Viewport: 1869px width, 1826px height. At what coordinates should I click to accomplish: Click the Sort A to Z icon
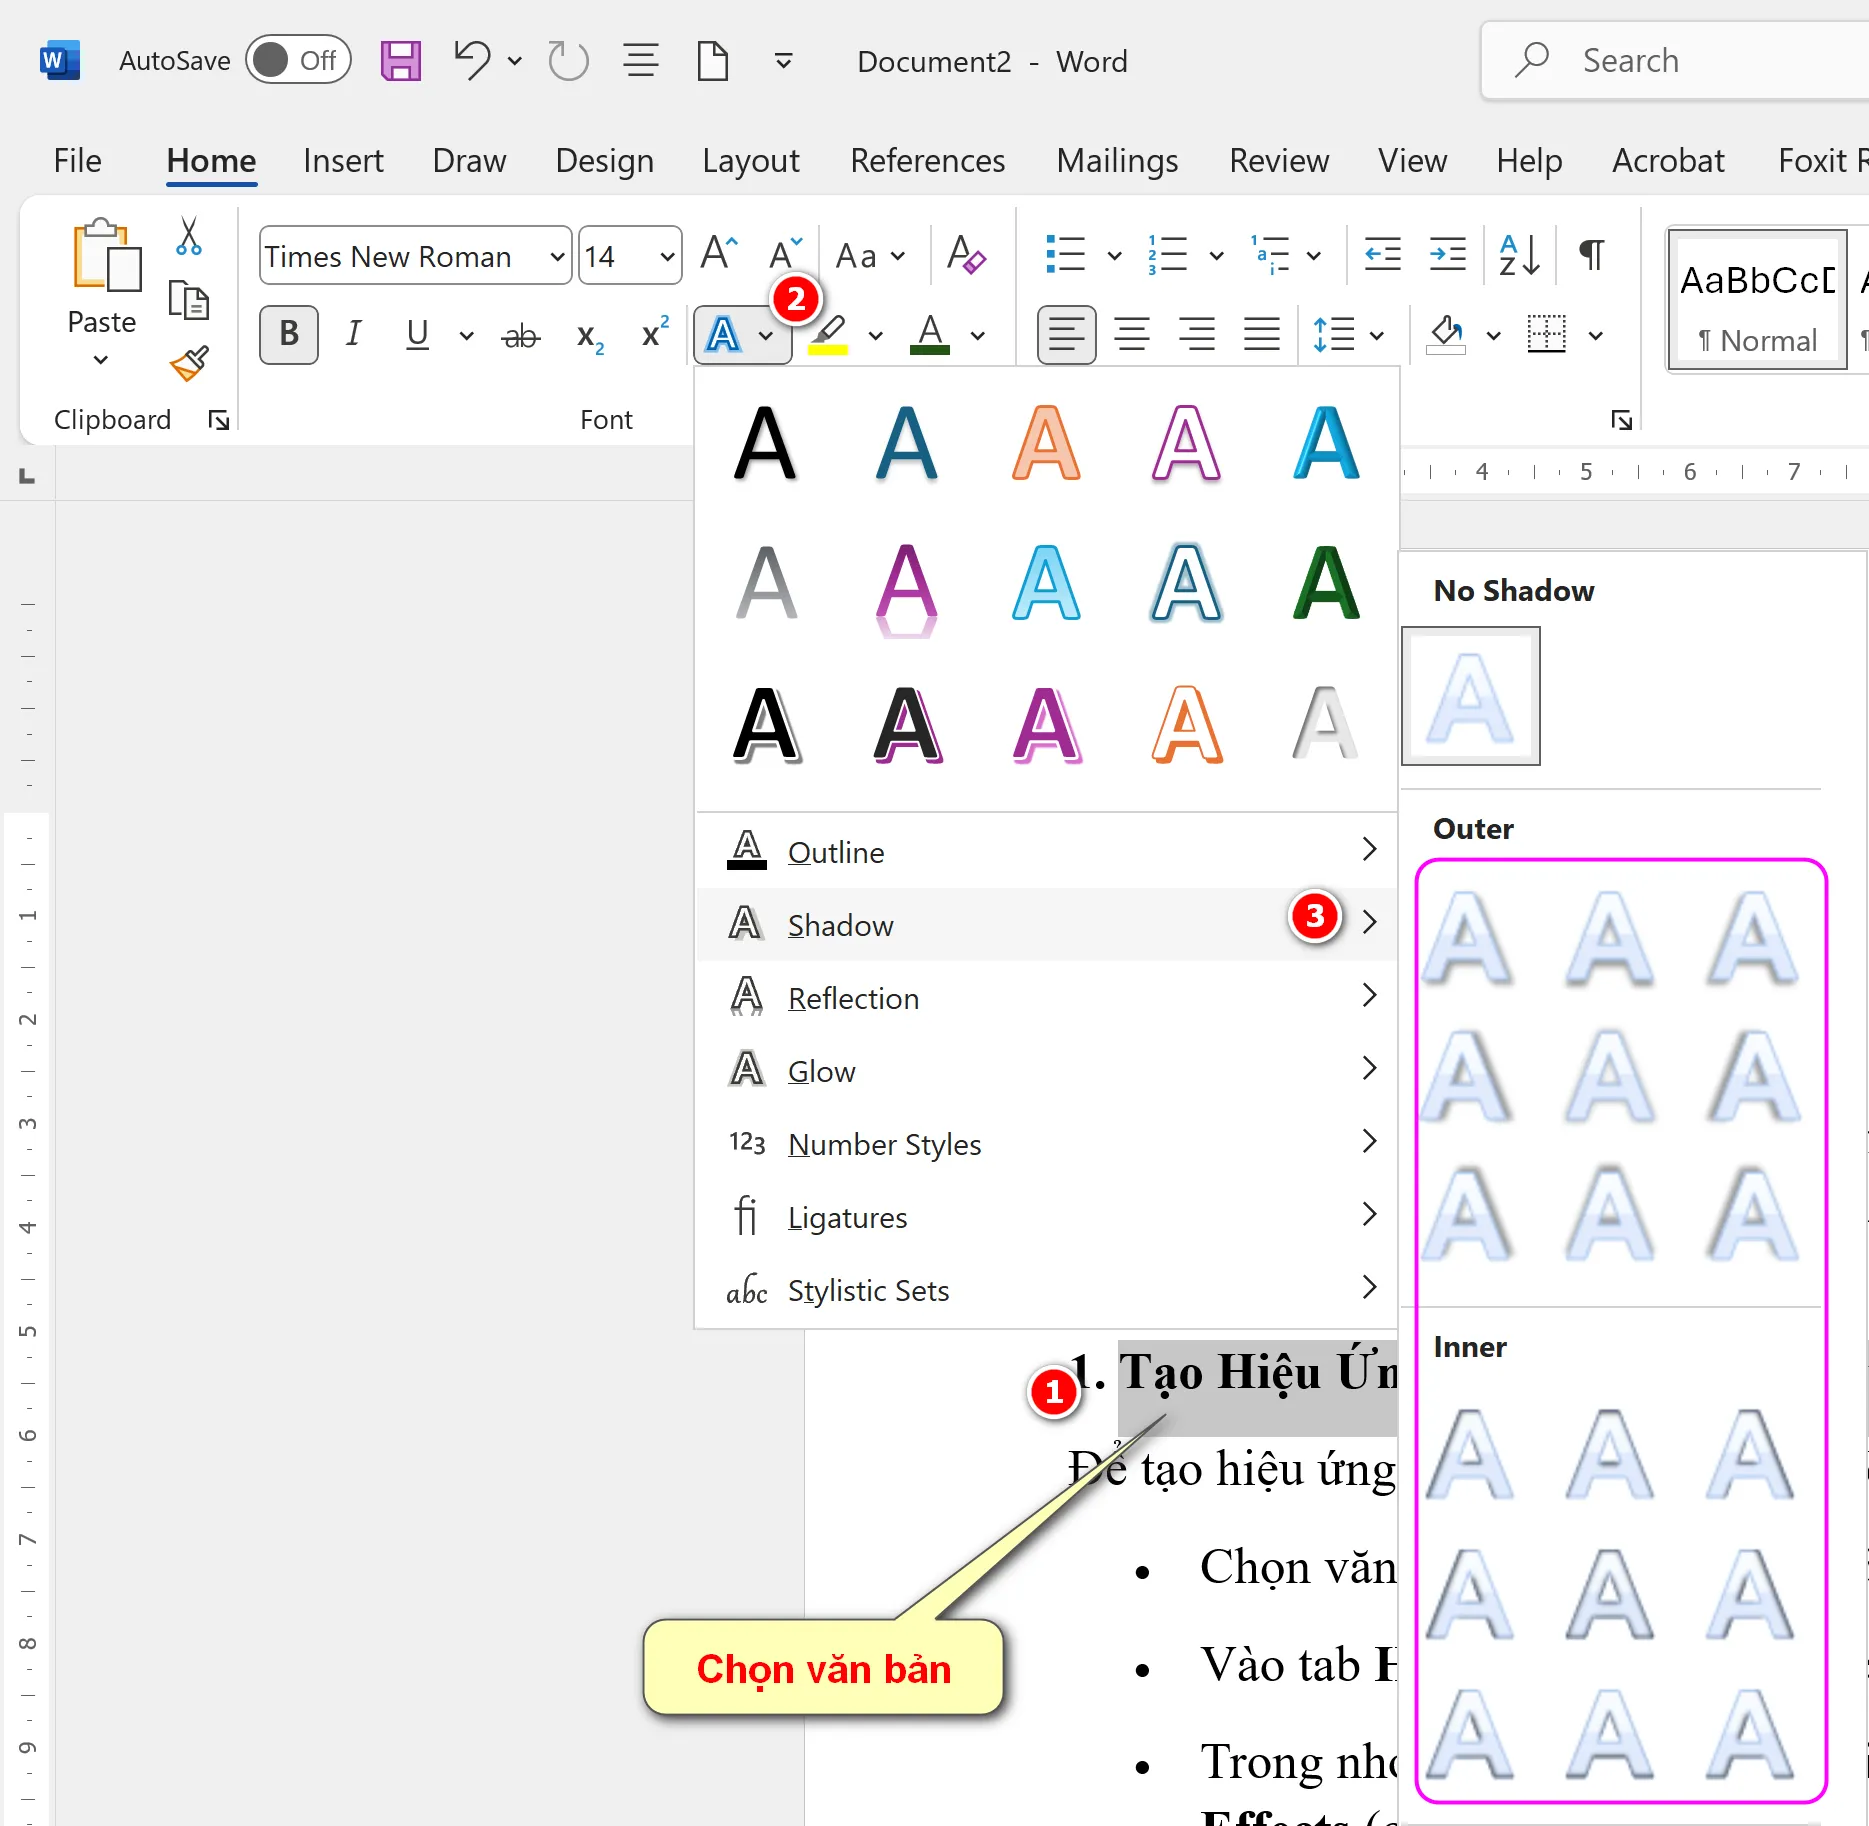1518,255
